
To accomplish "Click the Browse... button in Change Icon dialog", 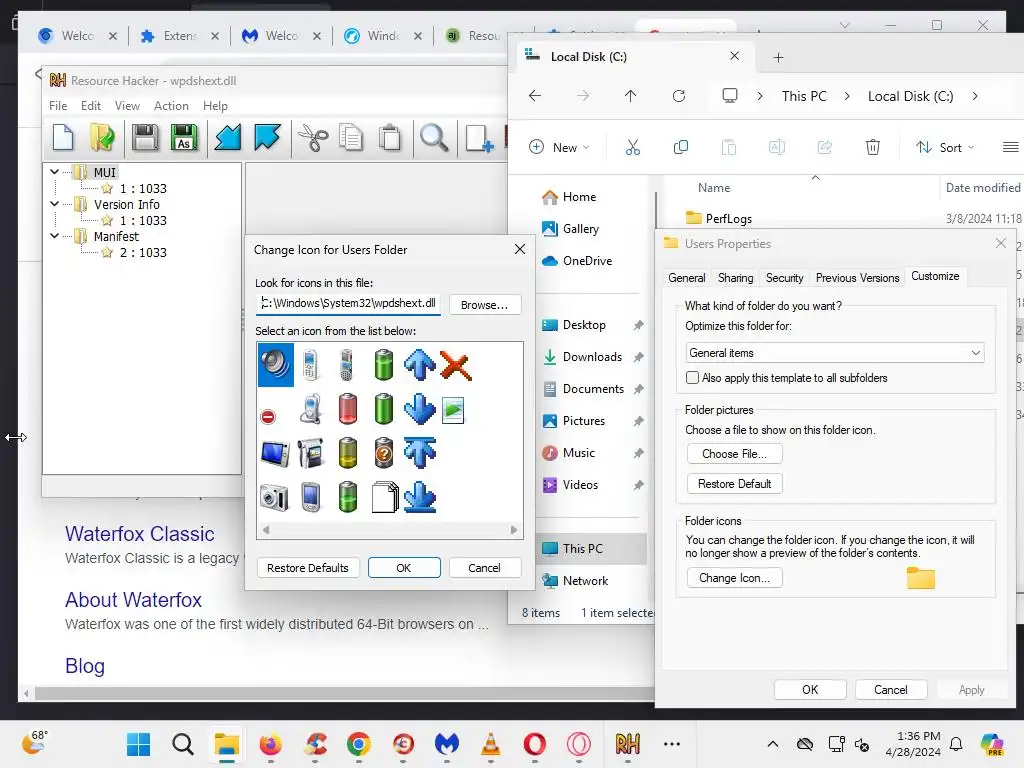I will [485, 305].
